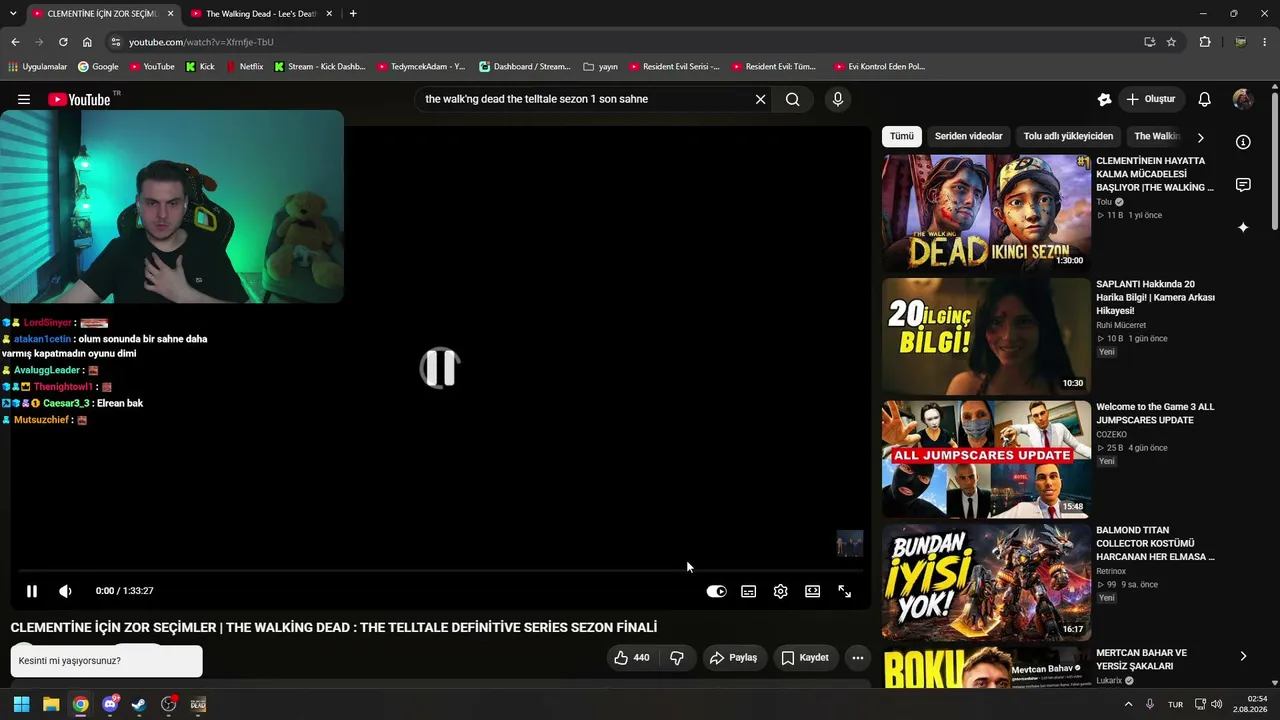Open the video info side panel icon
Image resolution: width=1280 pixels, height=720 pixels.
(x=1243, y=142)
